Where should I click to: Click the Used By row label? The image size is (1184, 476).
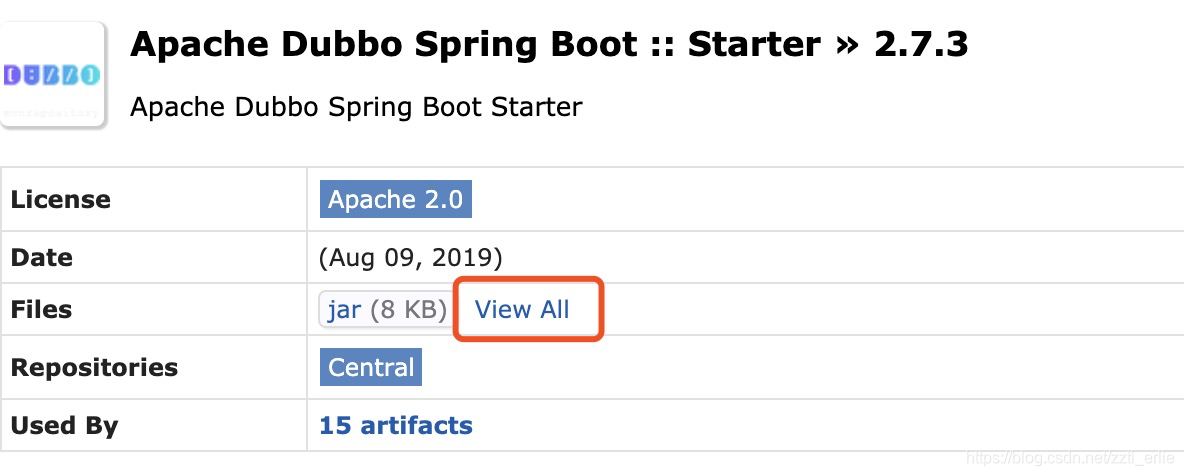click(64, 425)
